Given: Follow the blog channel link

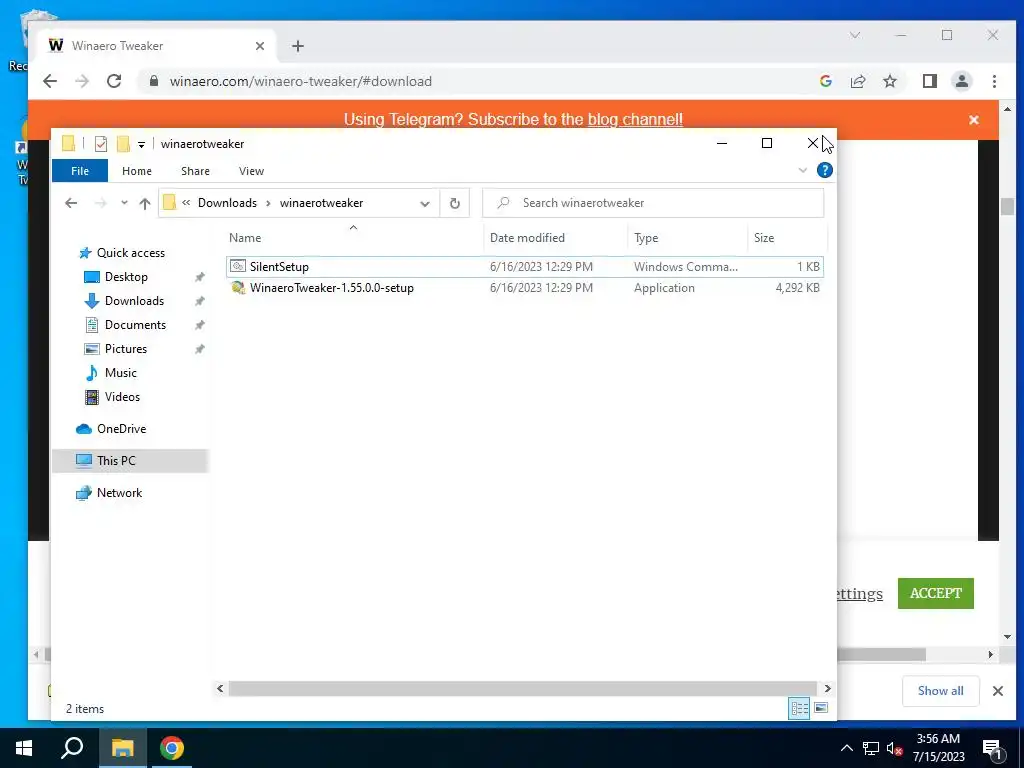Looking at the screenshot, I should tap(635, 120).
